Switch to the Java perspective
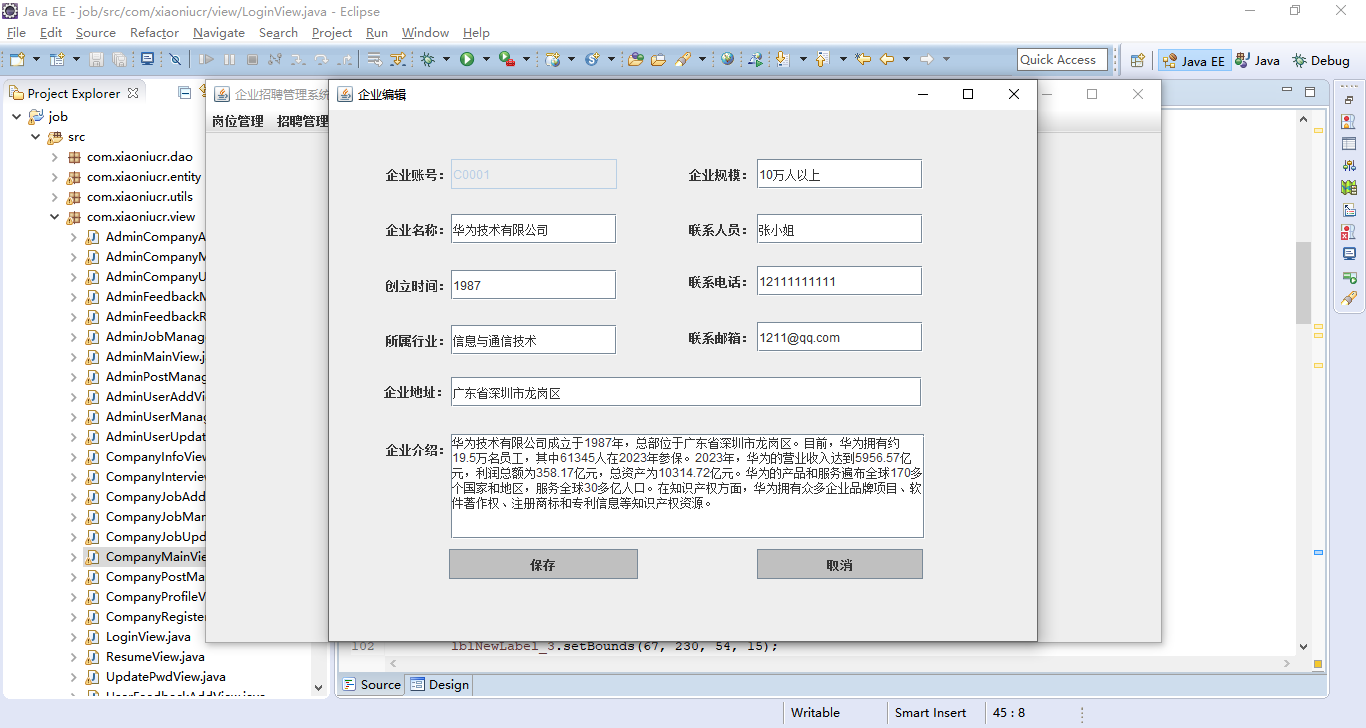Screen dimensions: 1366x728 click(x=1256, y=60)
